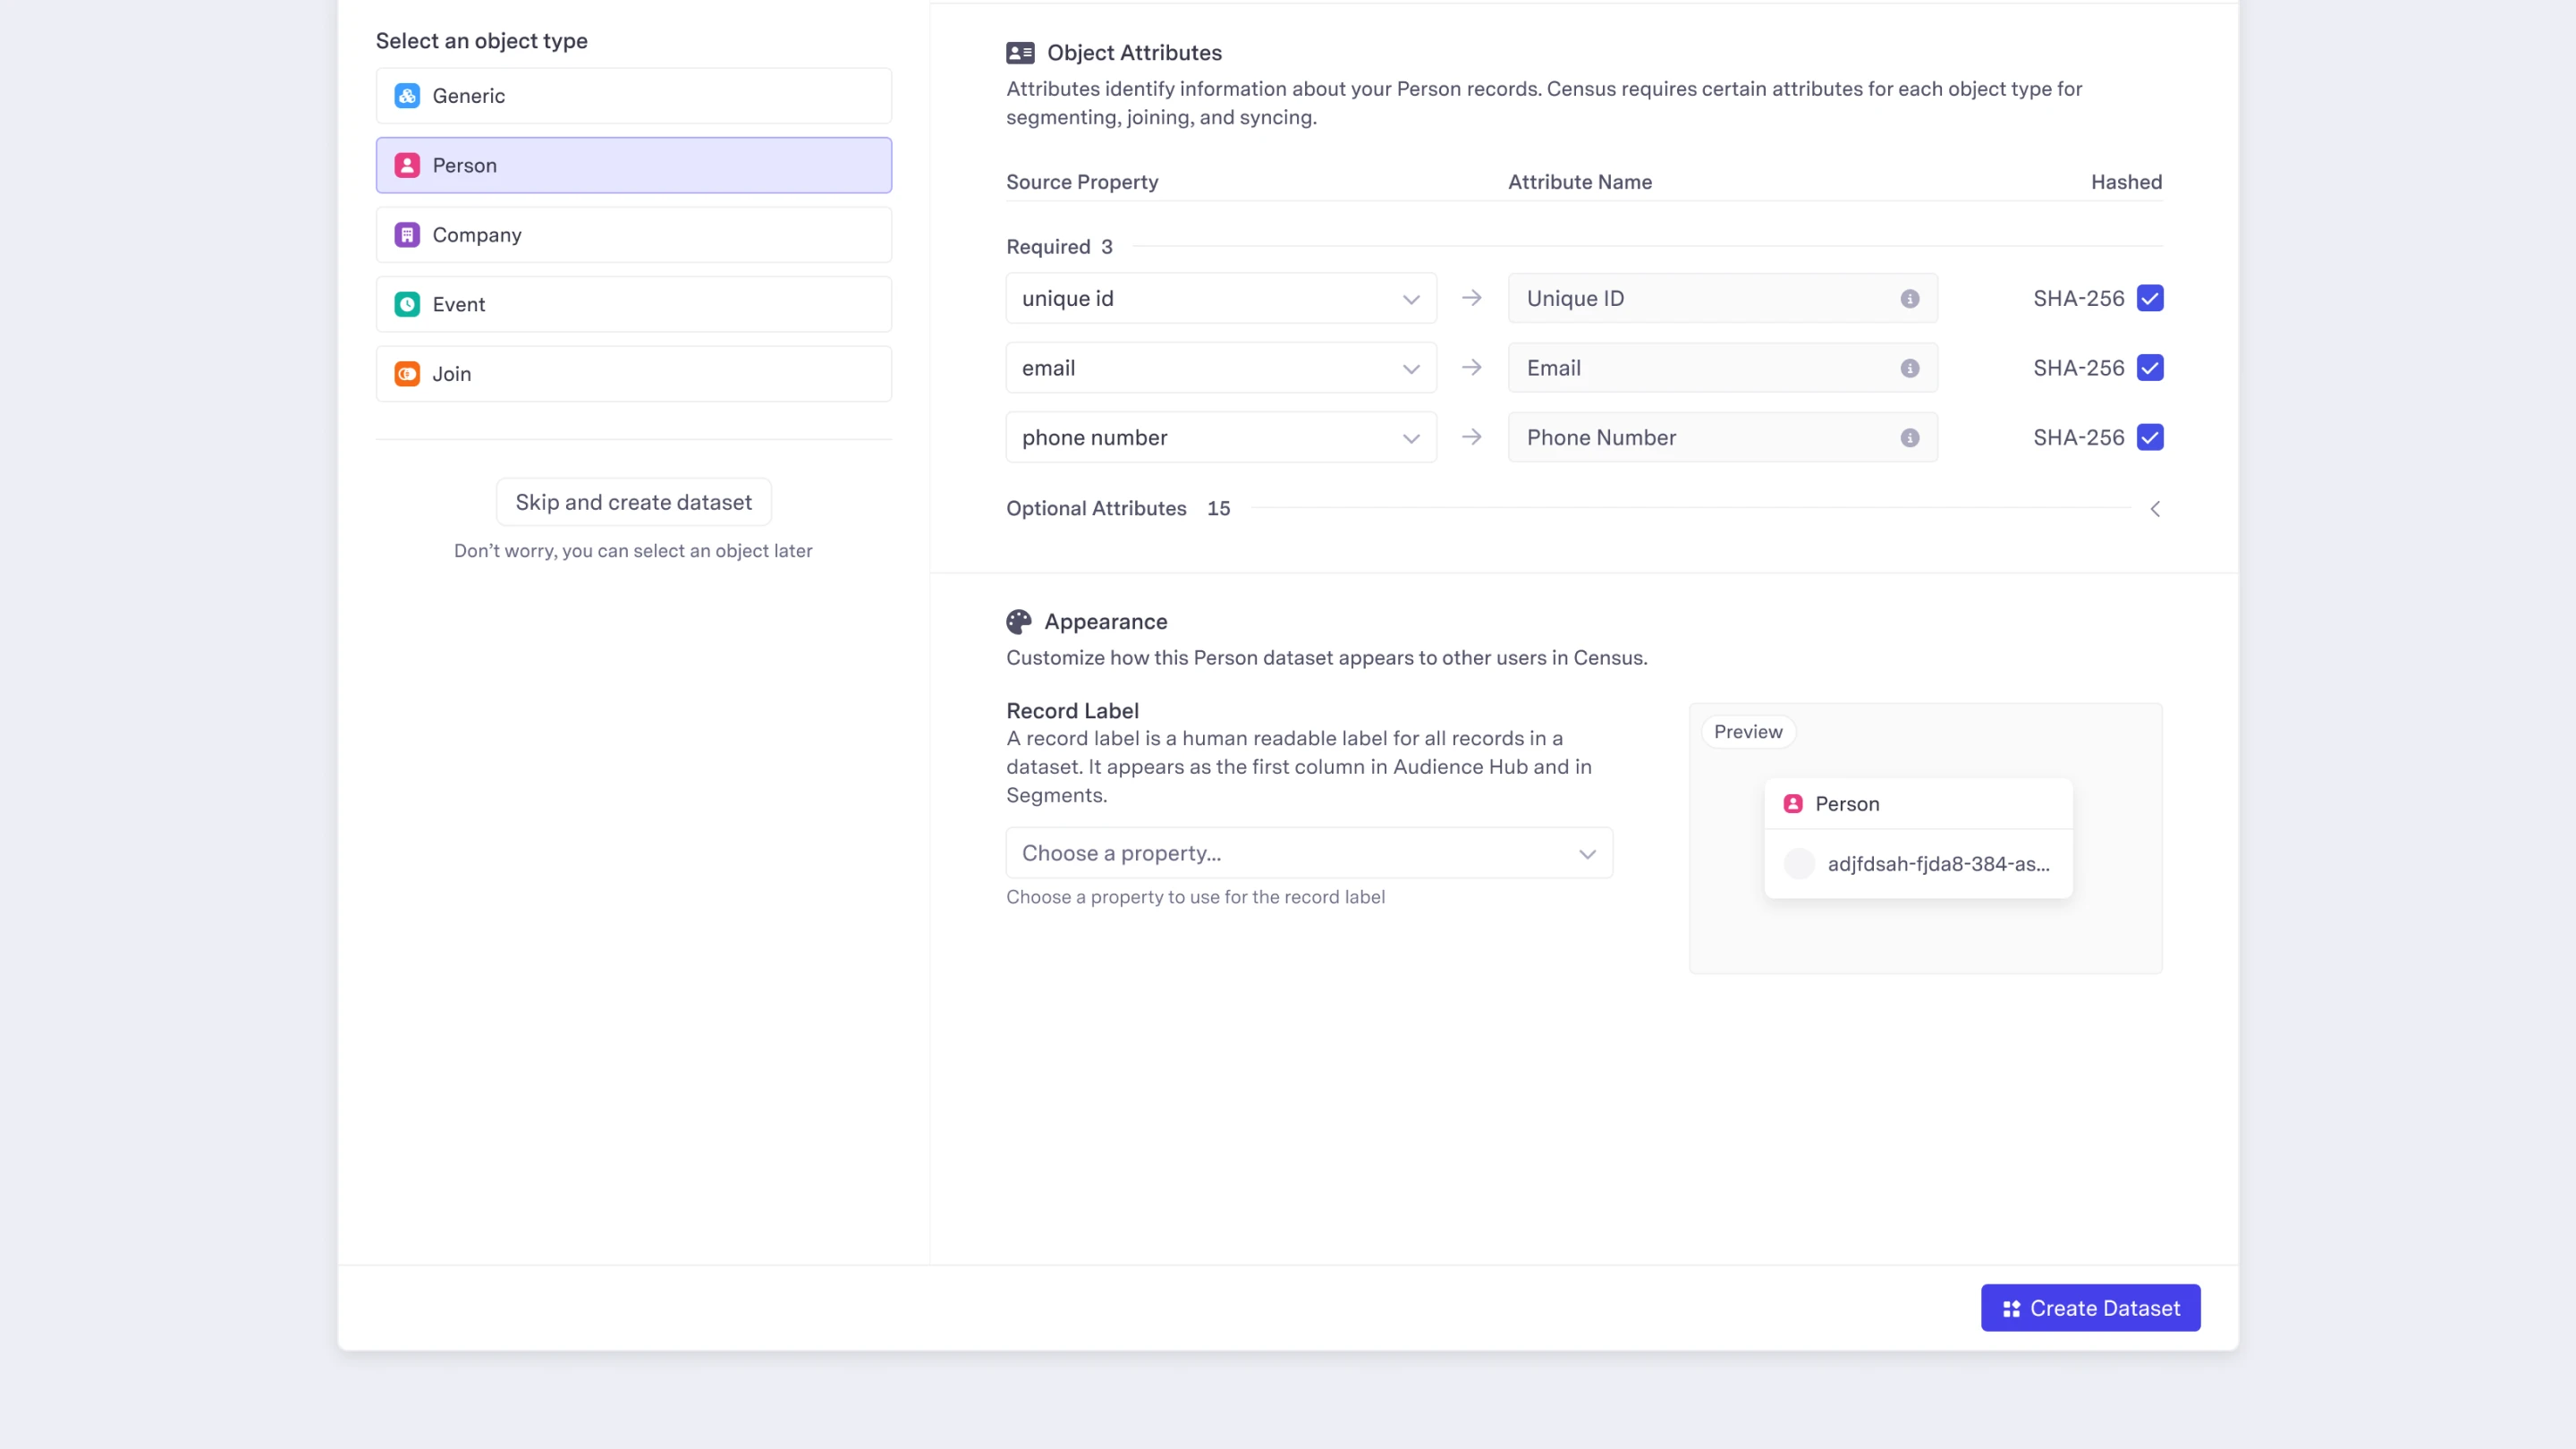Click Skip and create dataset
Image resolution: width=2576 pixels, height=1449 pixels.
(633, 502)
